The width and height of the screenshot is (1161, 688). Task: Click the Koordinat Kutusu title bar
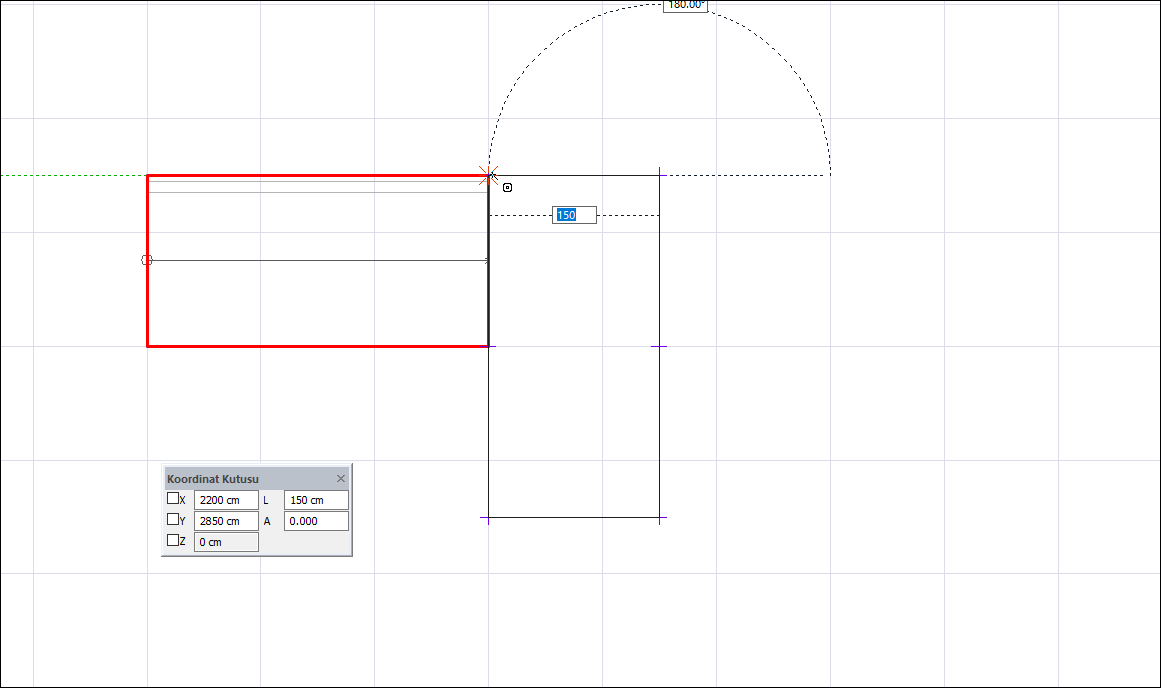tap(240, 479)
